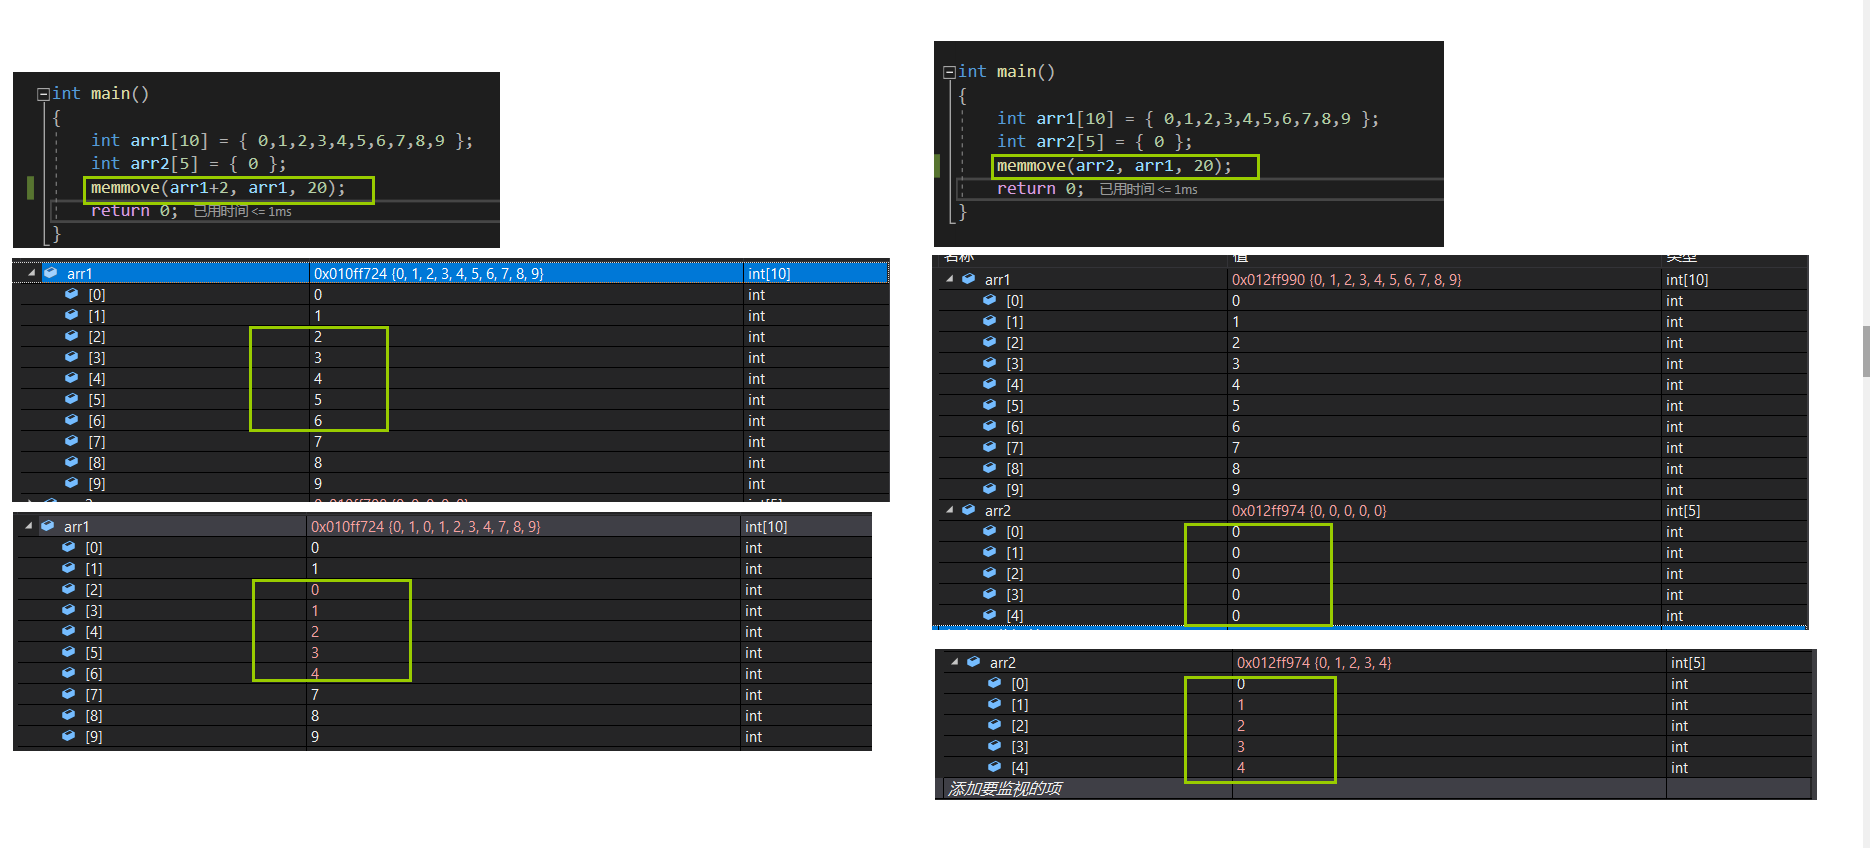Collapse arr1 at address 0x012ff990

(949, 279)
